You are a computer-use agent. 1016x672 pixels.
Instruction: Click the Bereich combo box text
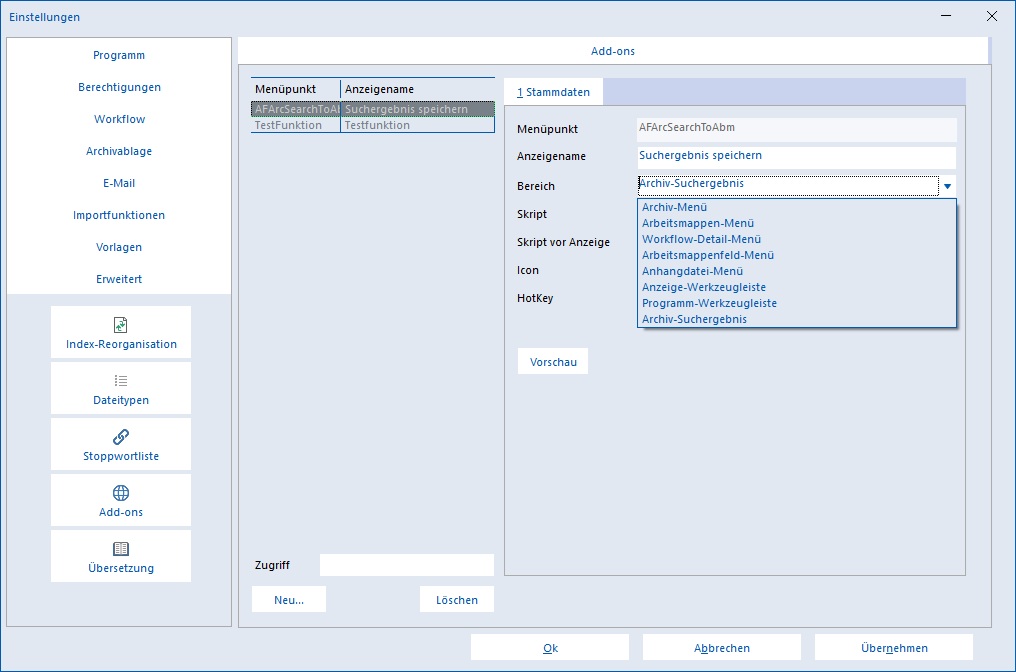click(788, 185)
